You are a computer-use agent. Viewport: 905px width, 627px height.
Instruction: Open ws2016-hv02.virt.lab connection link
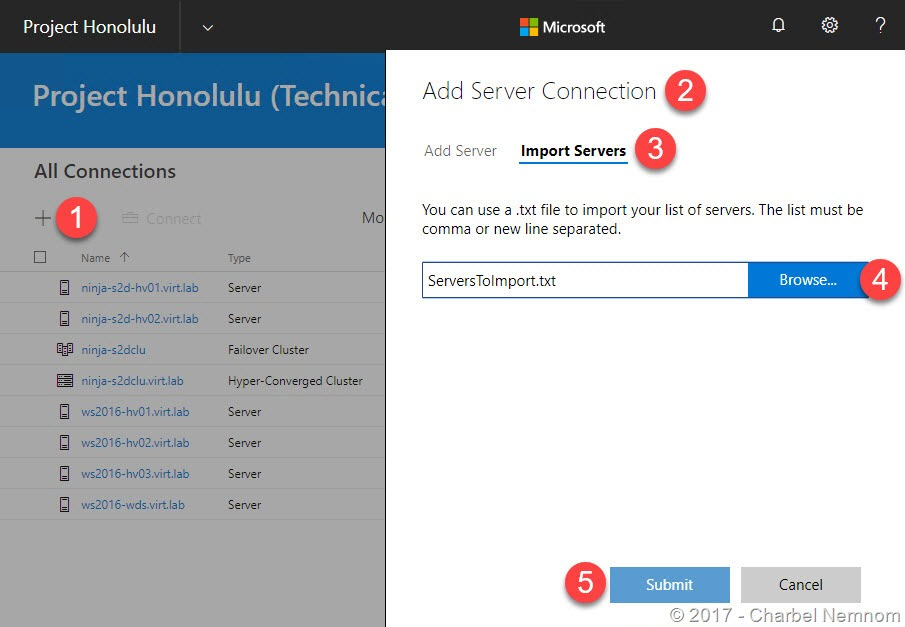(135, 443)
